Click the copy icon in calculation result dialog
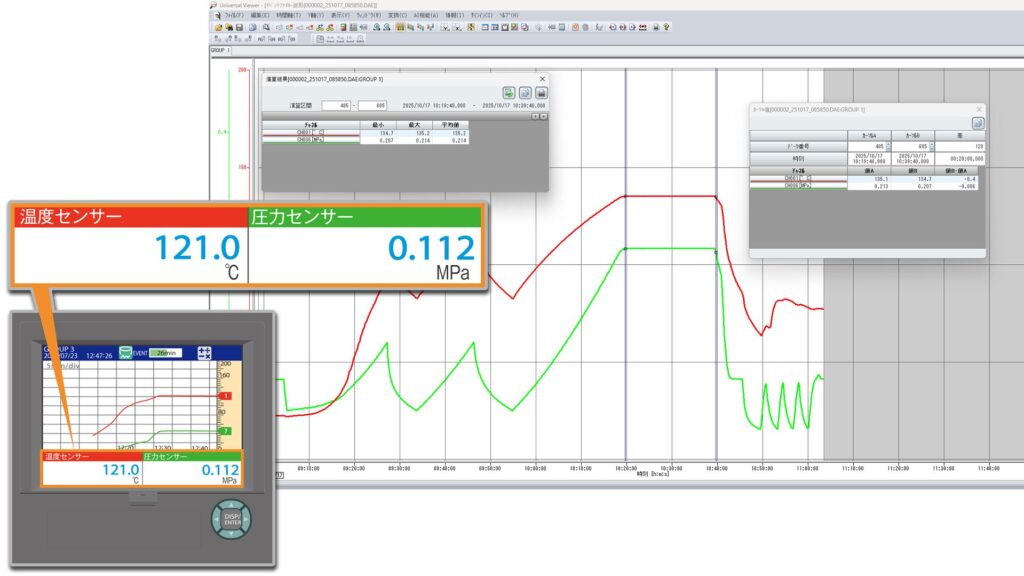The image size is (1024, 576). click(x=525, y=93)
